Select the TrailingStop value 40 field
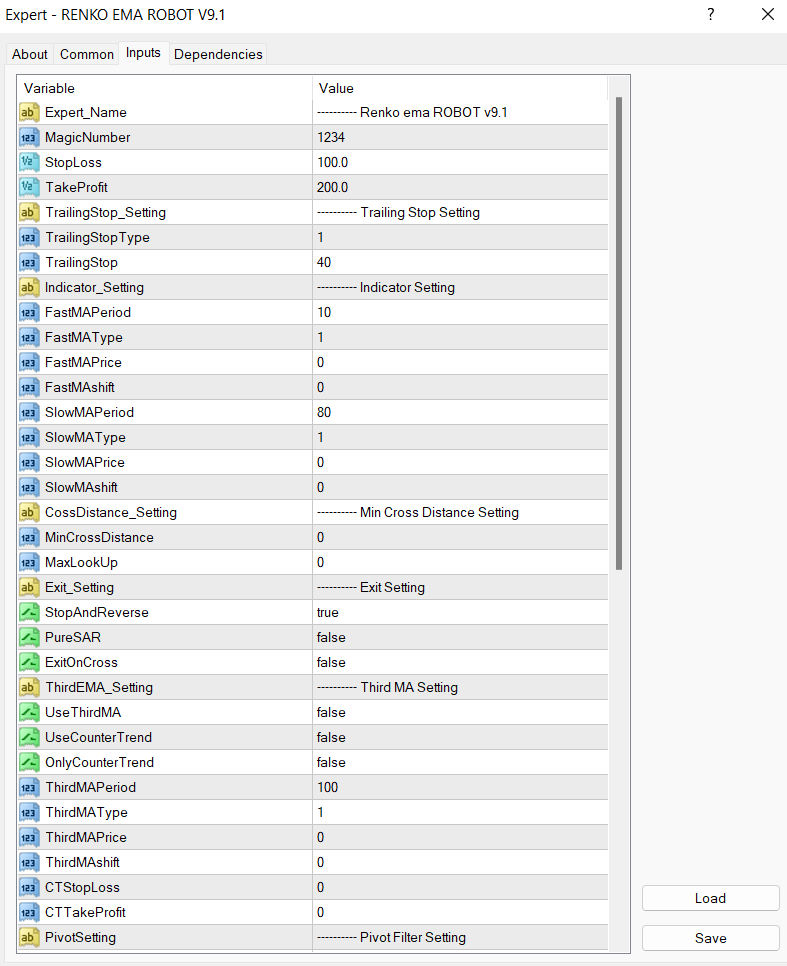Viewport: 787px width, 966px height. [x=460, y=262]
